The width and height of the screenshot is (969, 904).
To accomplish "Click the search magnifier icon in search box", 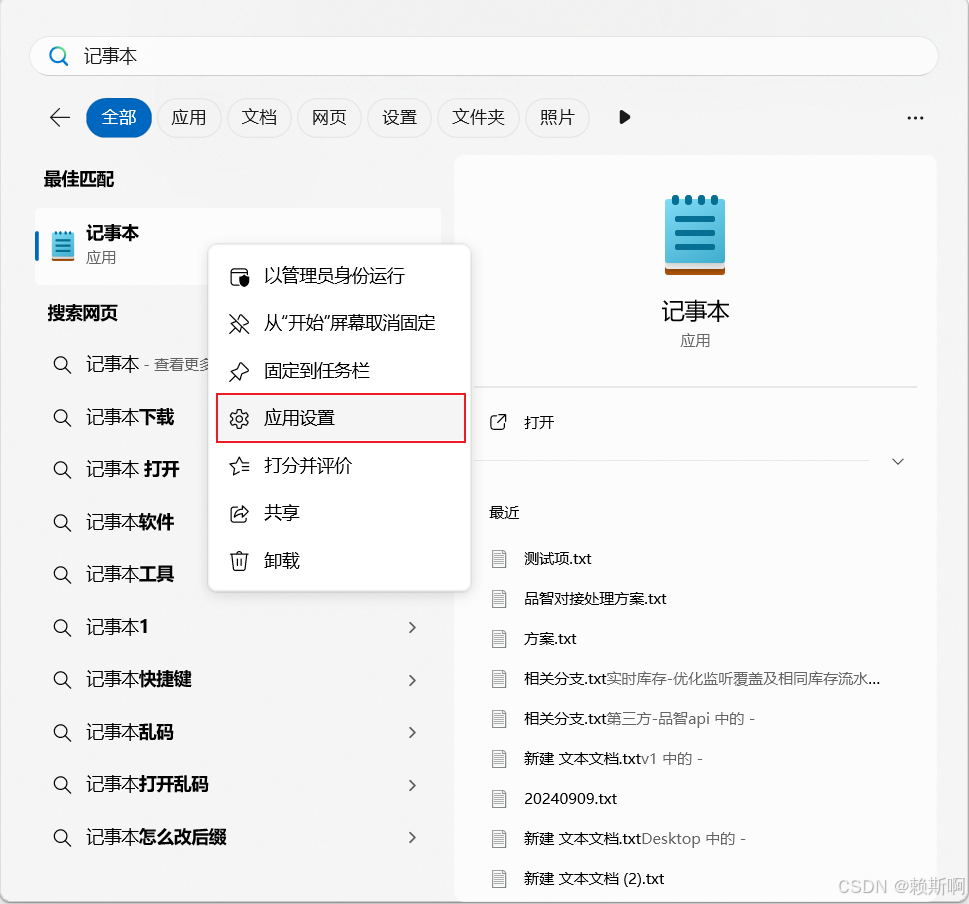I will 59,56.
